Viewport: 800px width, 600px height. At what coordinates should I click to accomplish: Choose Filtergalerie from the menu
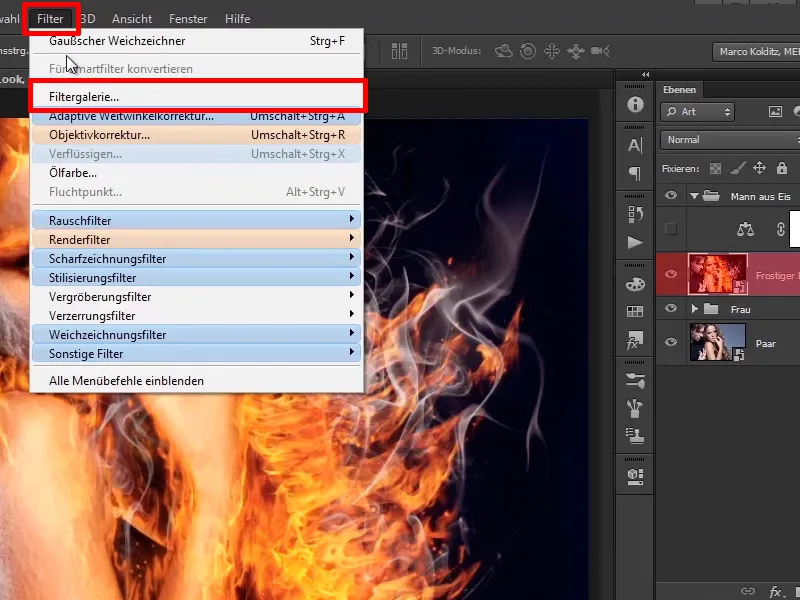[196, 96]
